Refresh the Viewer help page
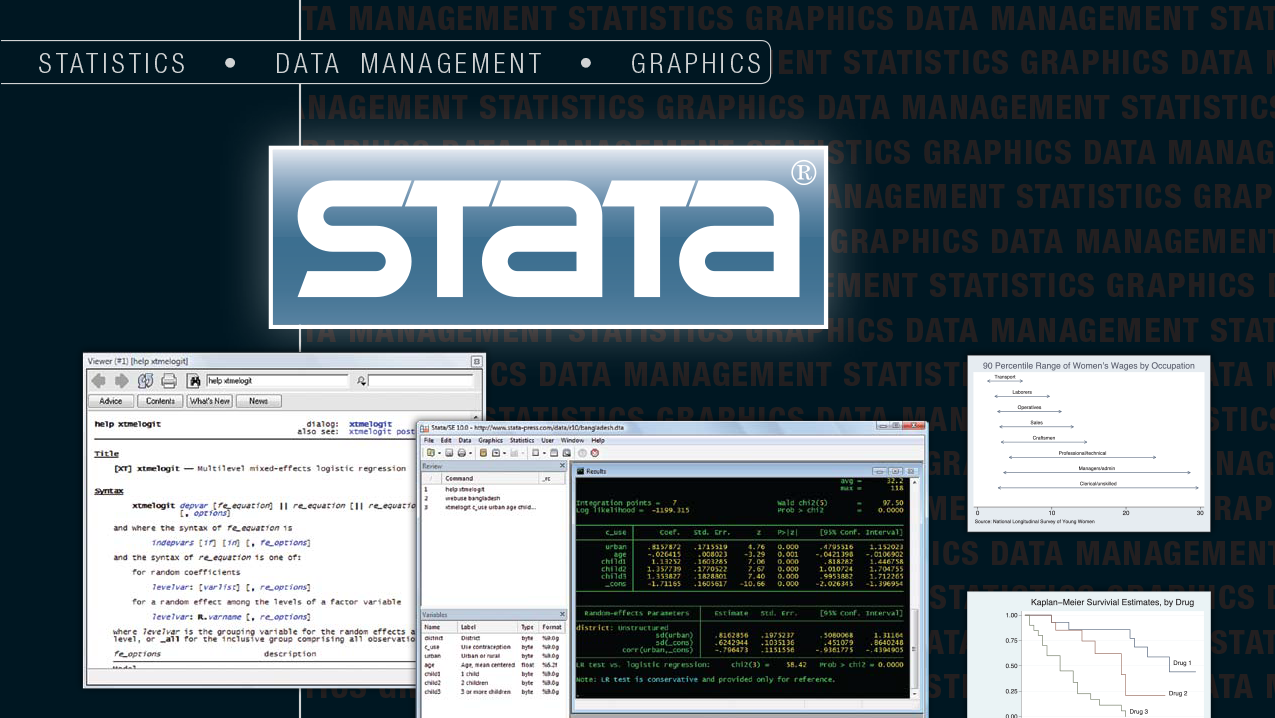 coord(146,381)
